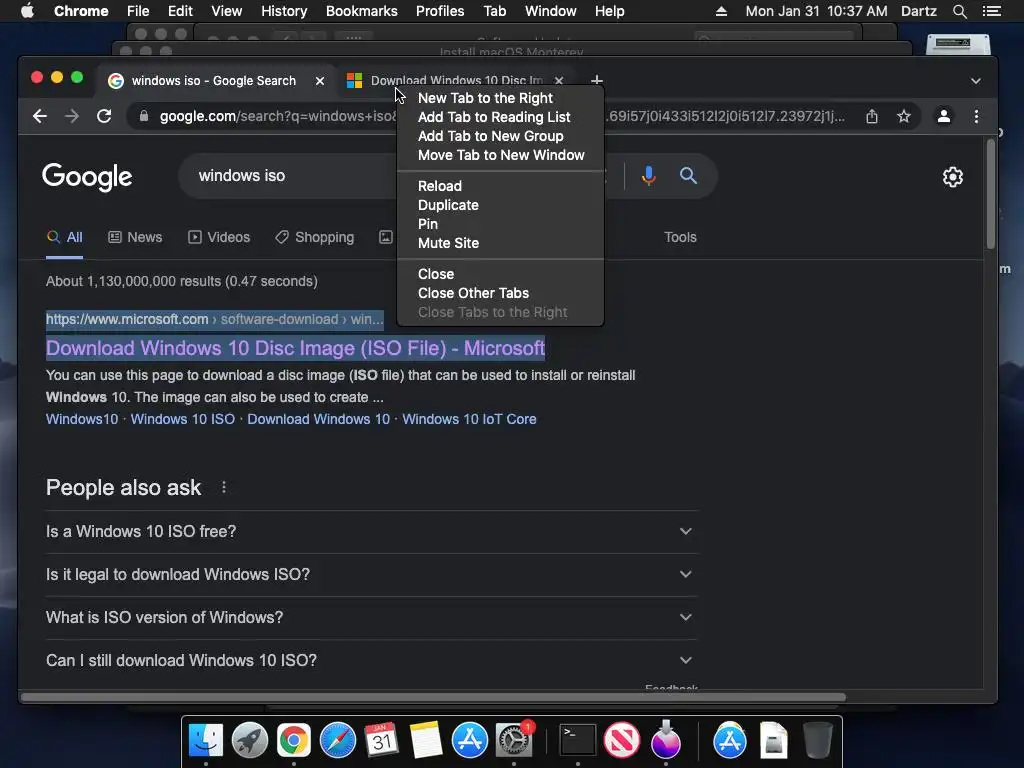The width and height of the screenshot is (1024, 768).
Task: Open the News app in Dock
Action: point(622,741)
